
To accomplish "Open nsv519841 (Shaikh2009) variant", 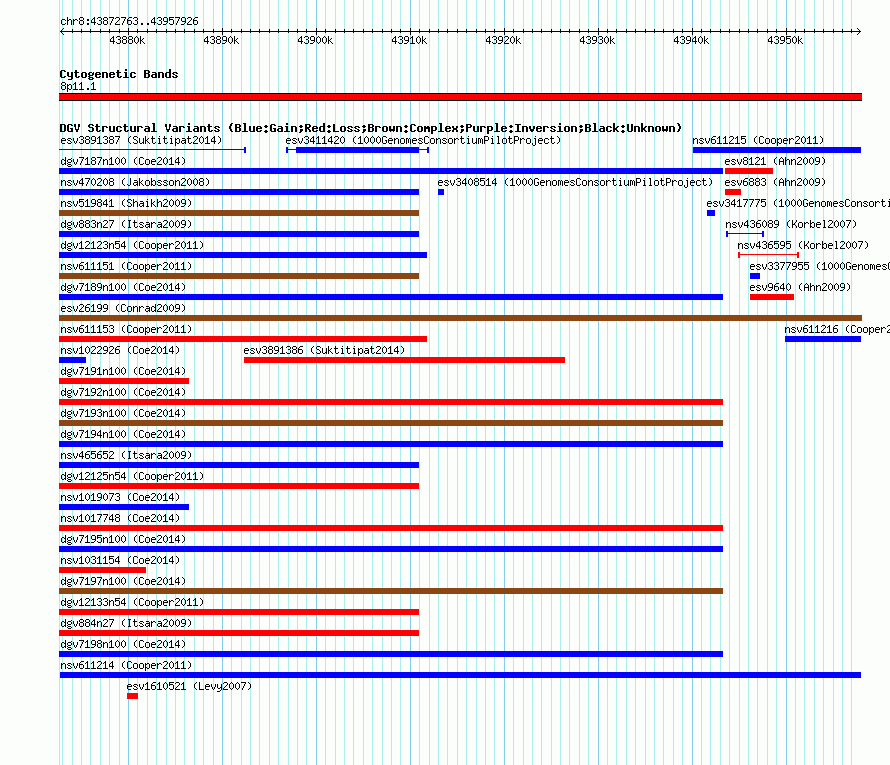I will click(x=126, y=203).
